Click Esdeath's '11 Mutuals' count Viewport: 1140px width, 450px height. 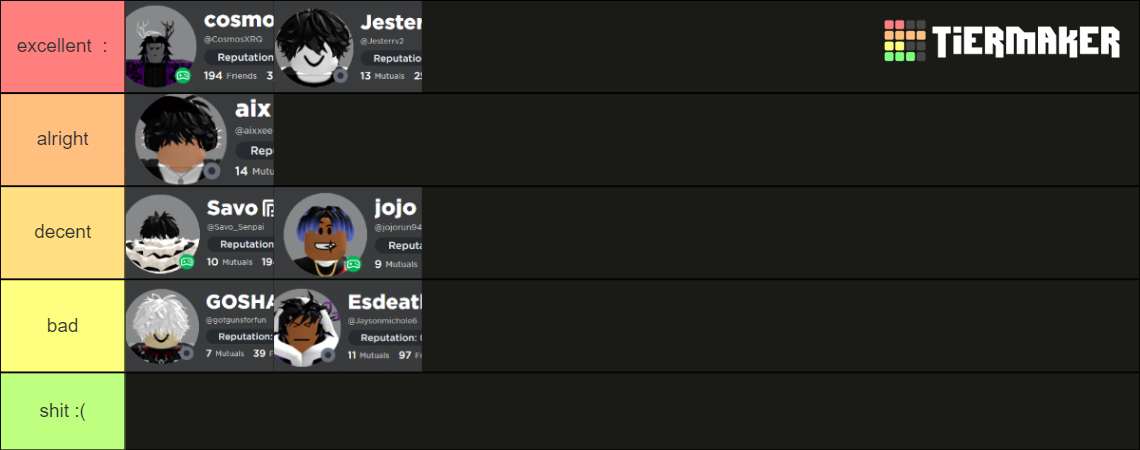pos(368,355)
